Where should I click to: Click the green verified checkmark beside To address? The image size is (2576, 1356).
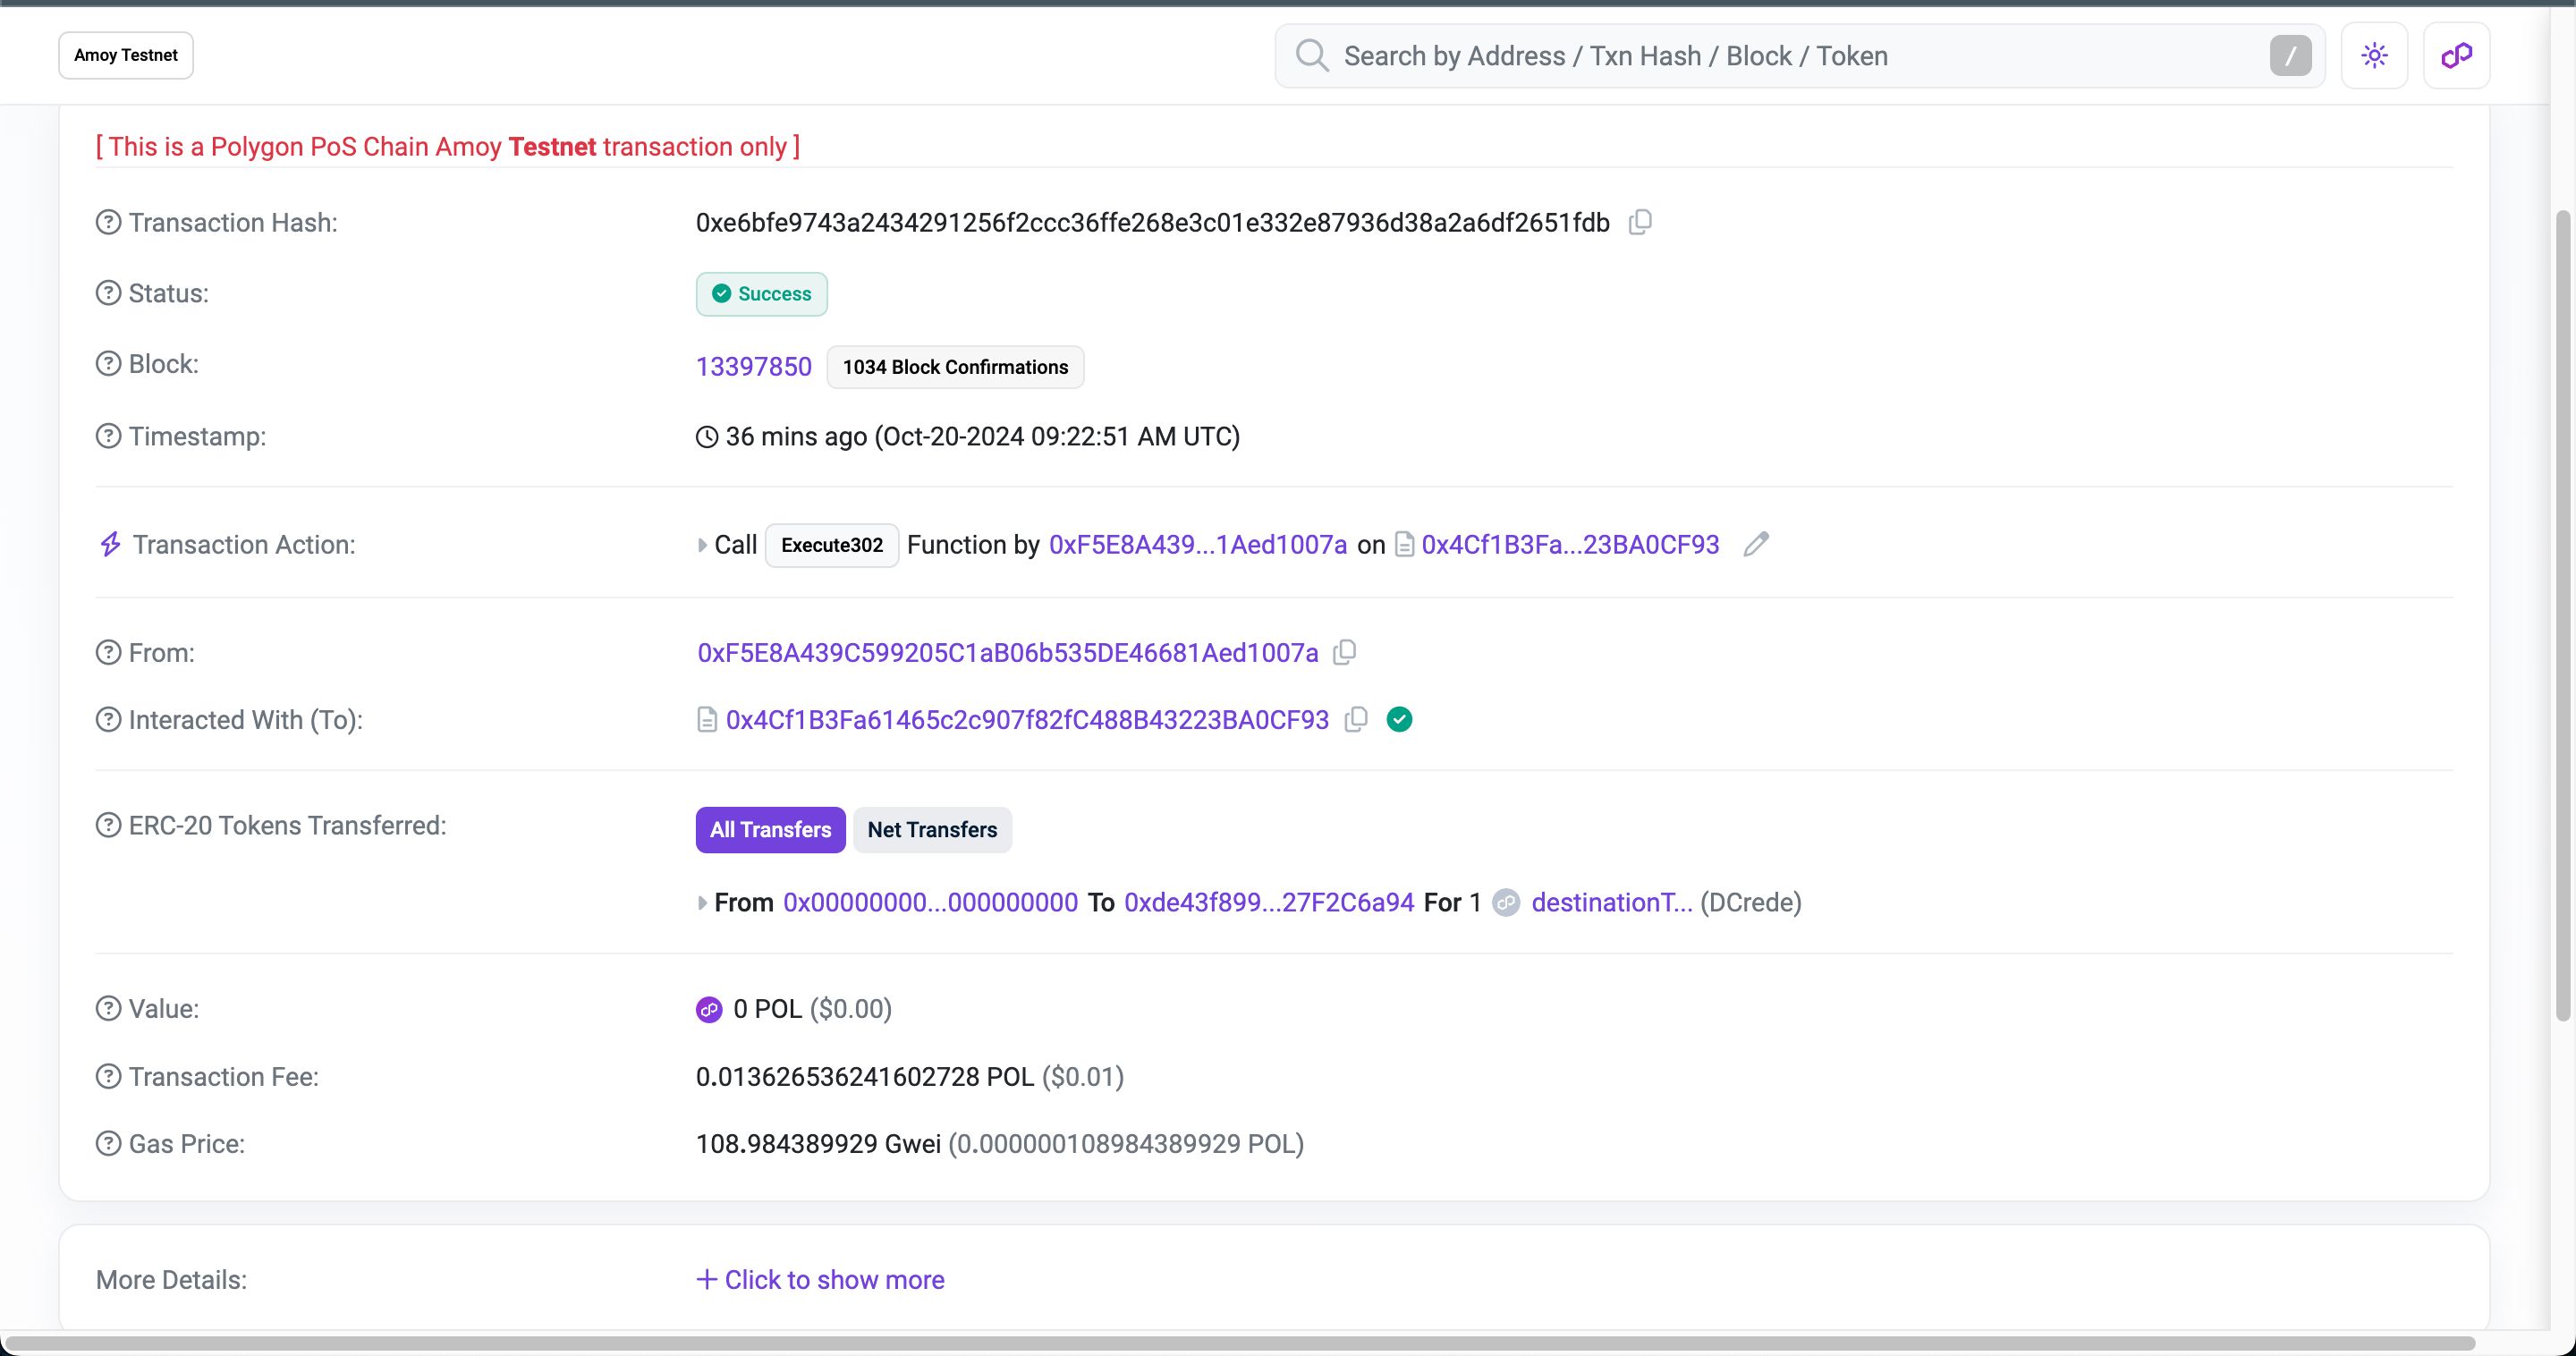1399,719
